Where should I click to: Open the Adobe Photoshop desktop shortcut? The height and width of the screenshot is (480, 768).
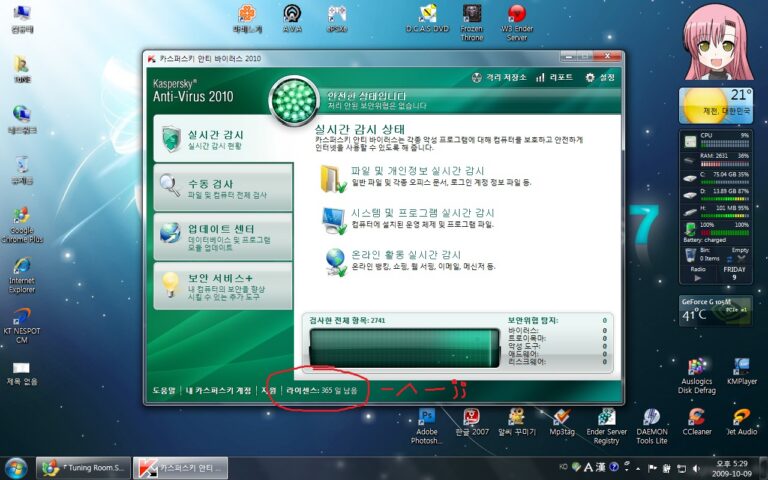[427, 426]
